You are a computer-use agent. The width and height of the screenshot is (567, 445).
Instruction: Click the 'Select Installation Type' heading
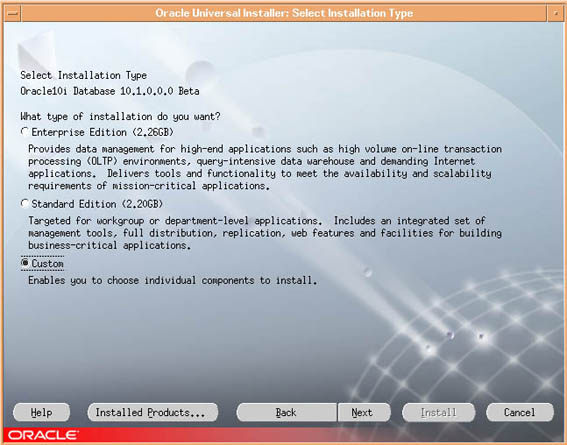[84, 75]
